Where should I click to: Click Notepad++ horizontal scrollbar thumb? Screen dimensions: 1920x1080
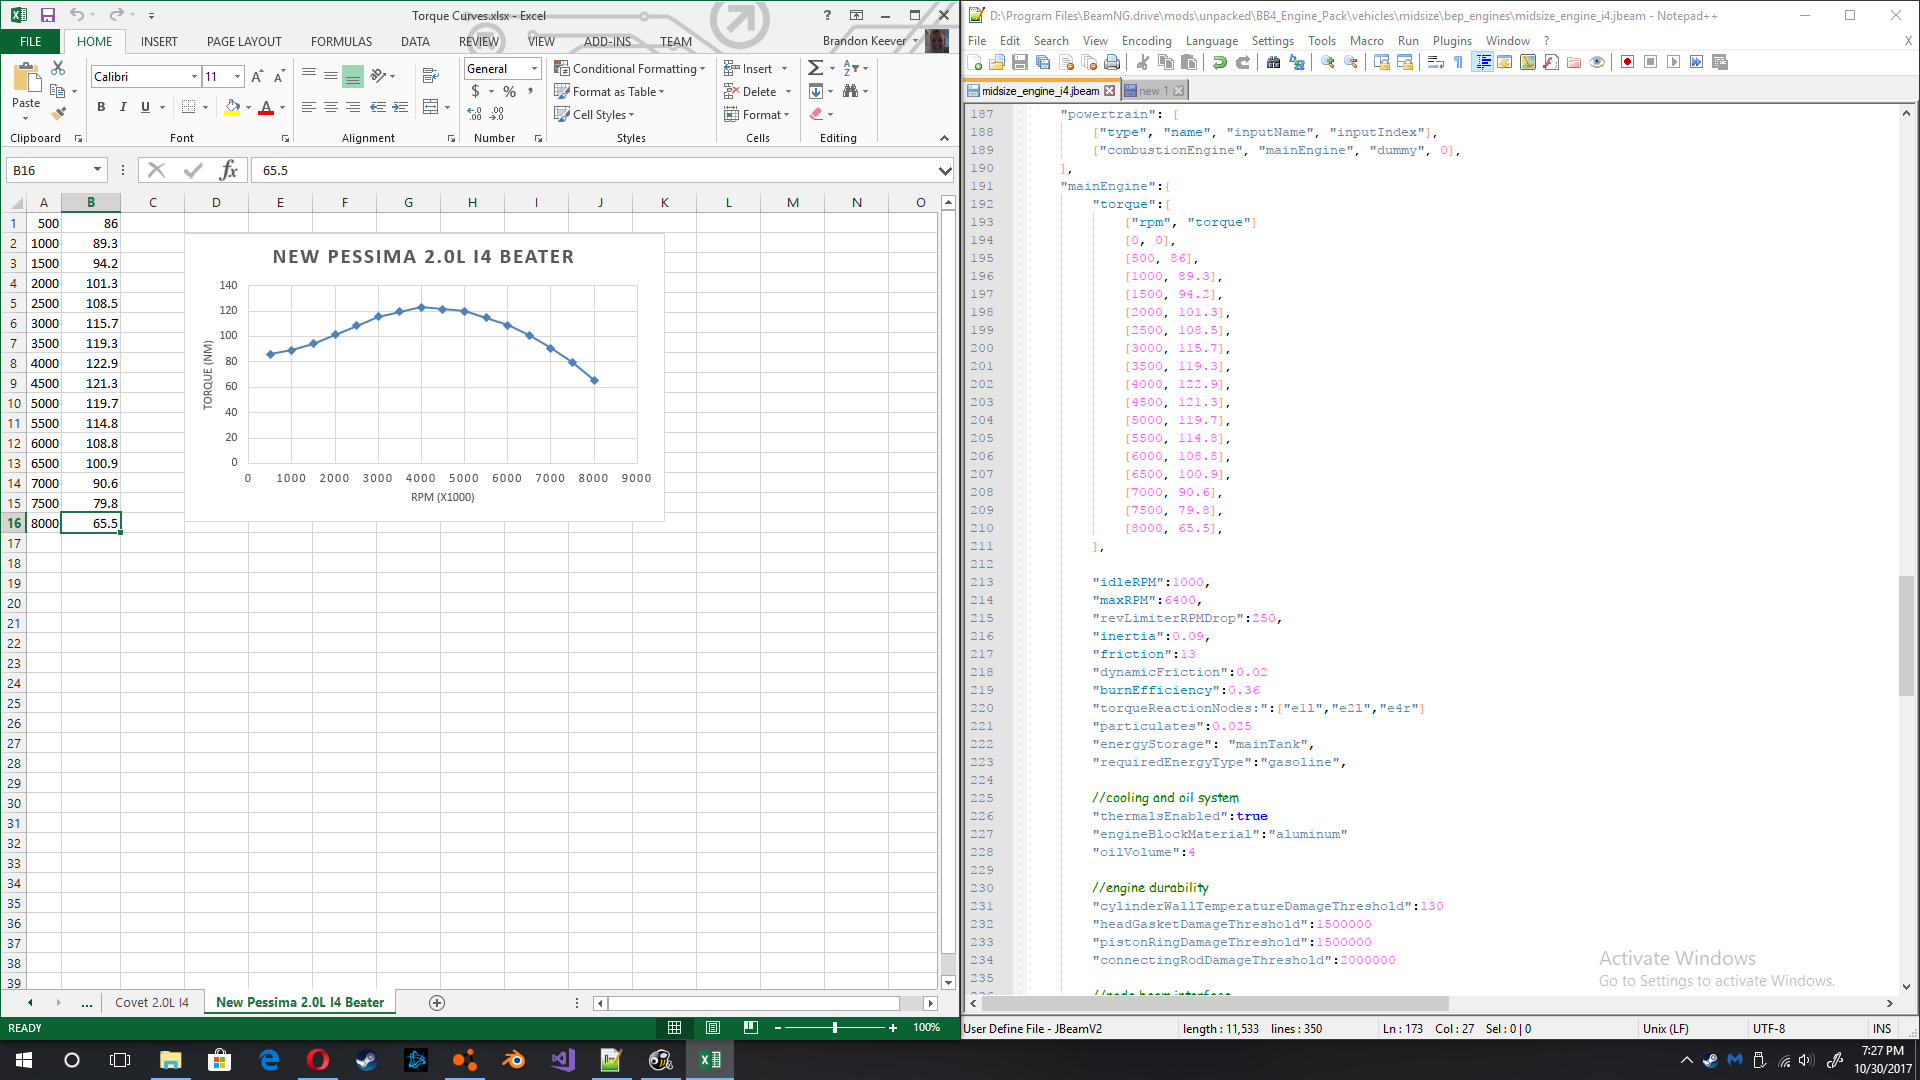click(x=1215, y=1003)
